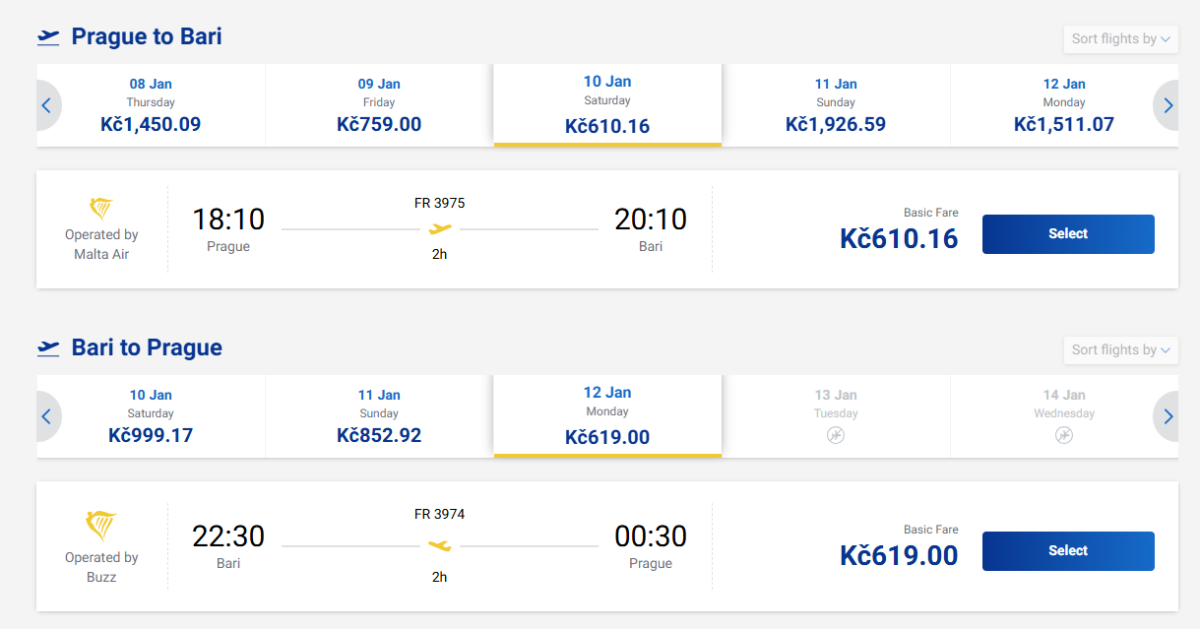Show later dates for Bari to Prague

1167,416
